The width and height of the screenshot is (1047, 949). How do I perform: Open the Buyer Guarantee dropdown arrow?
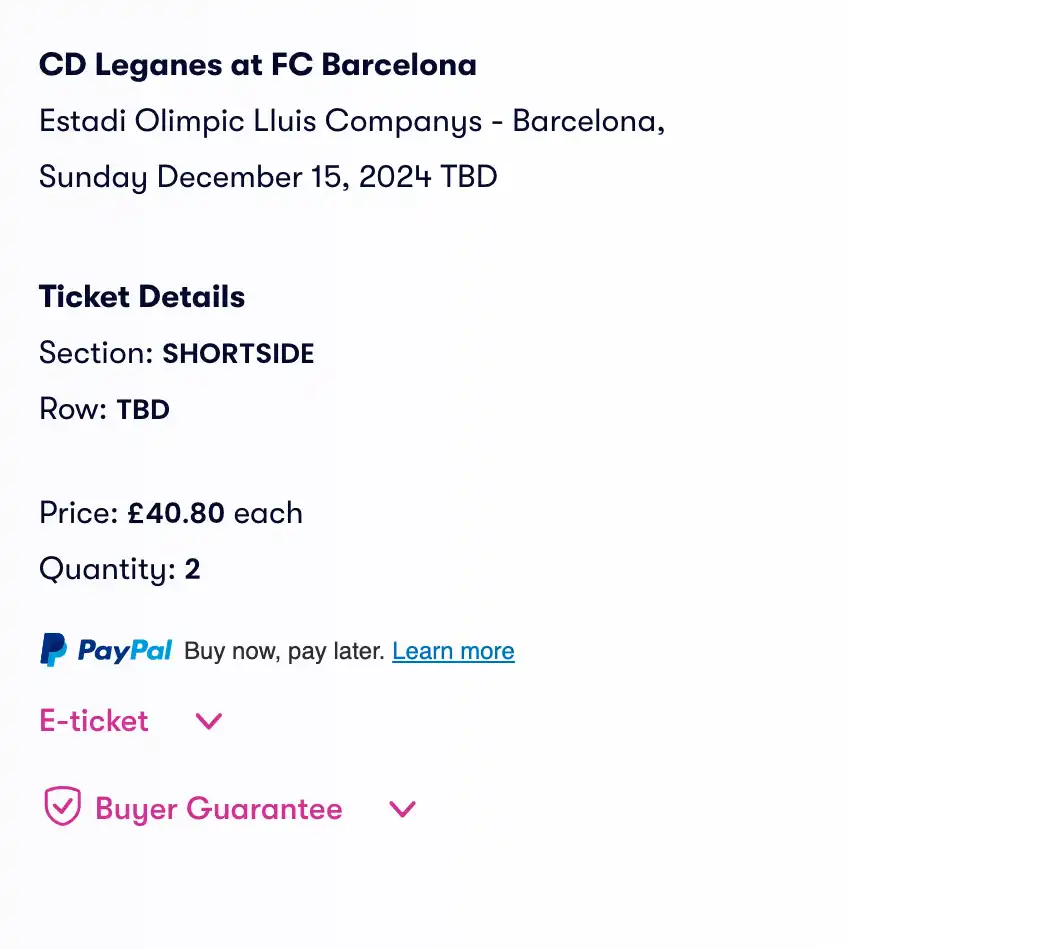click(x=402, y=808)
